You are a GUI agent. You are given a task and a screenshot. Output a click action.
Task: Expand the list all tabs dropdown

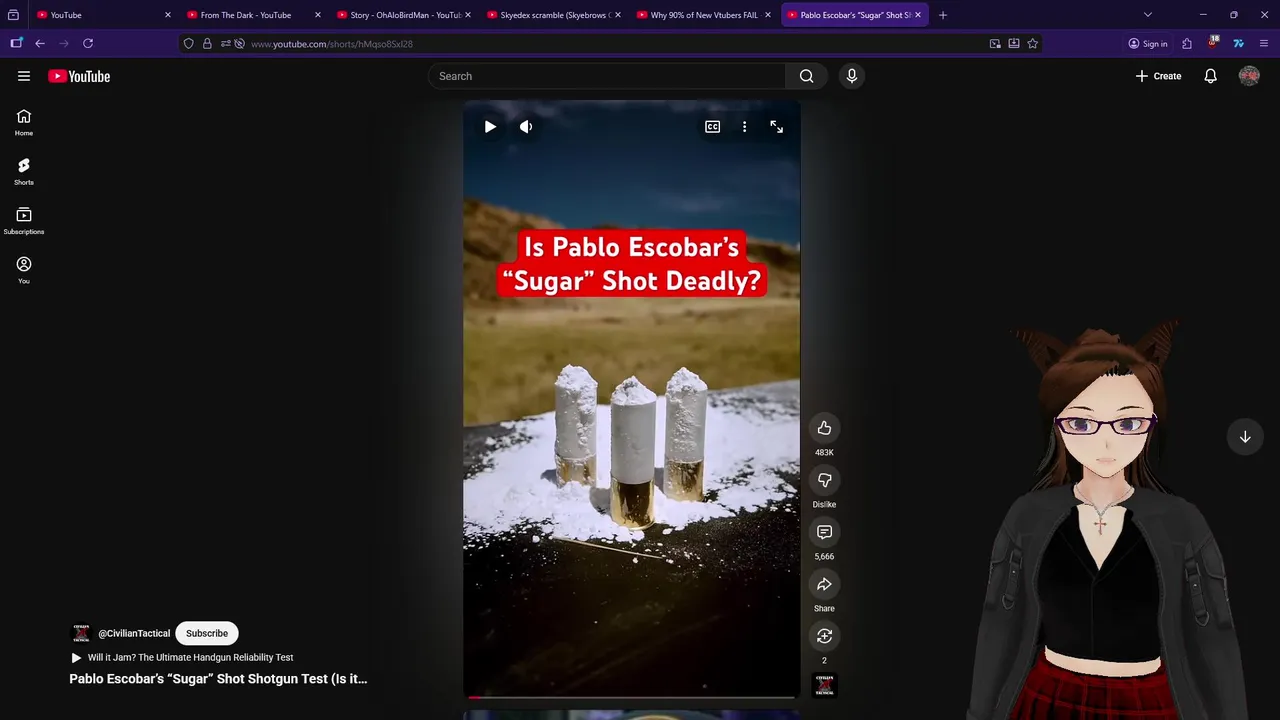coord(1148,15)
